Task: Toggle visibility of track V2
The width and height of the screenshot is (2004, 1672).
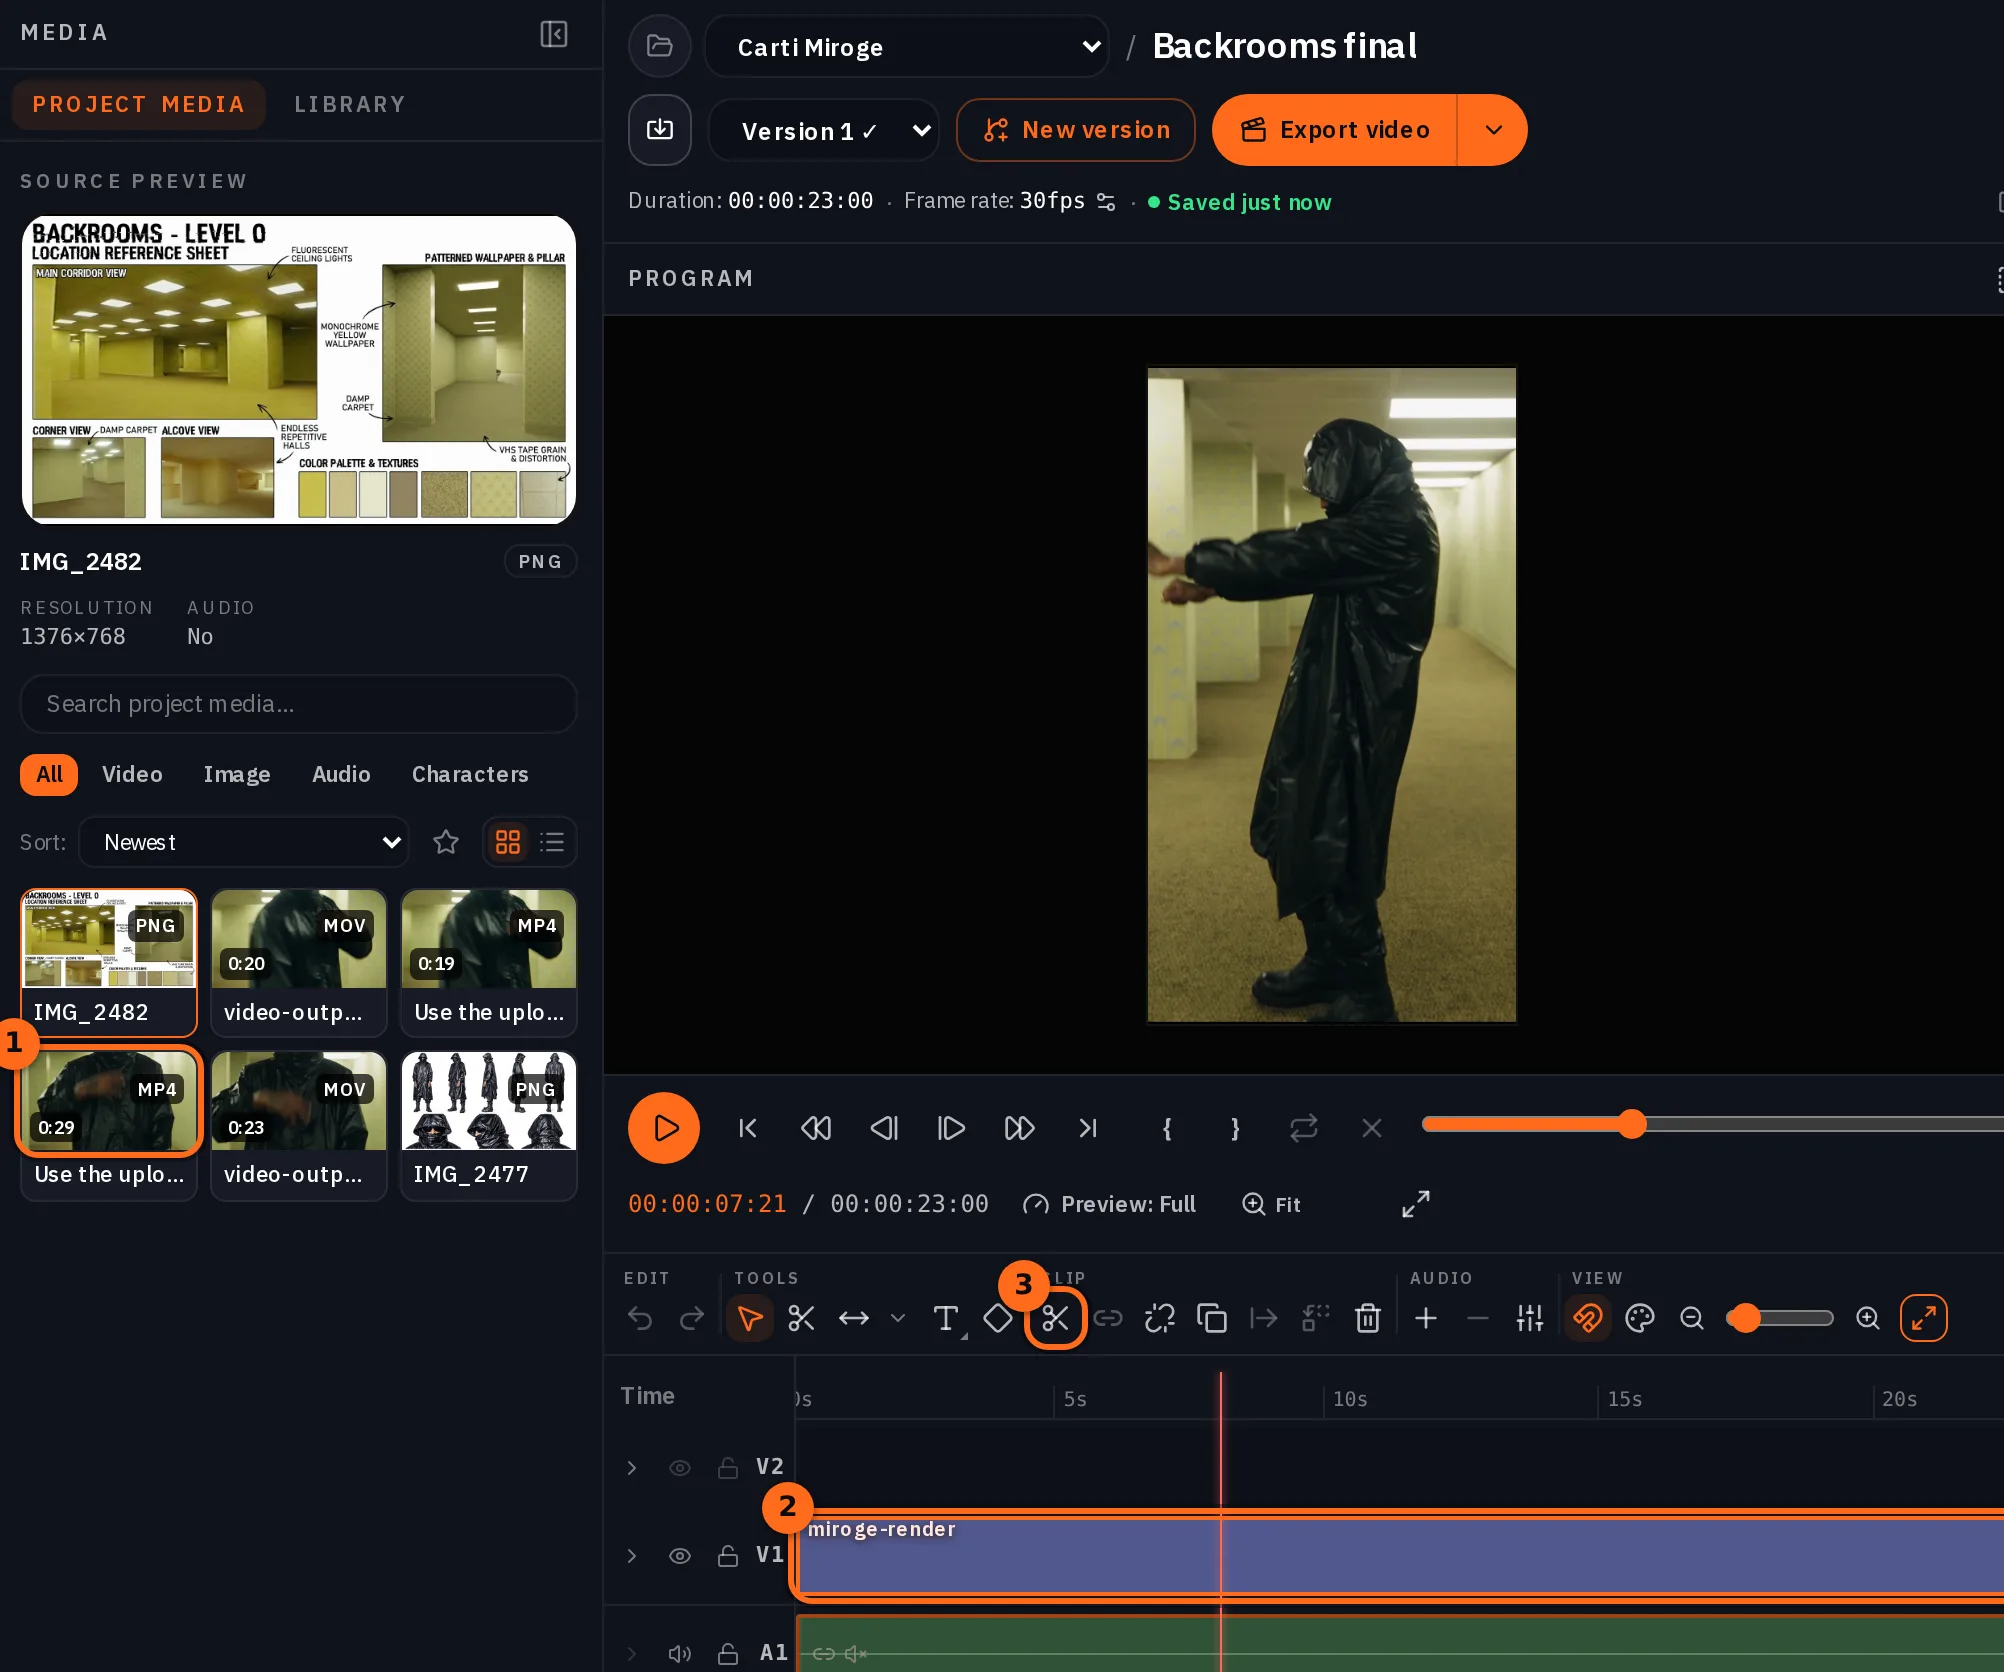Action: tap(680, 1468)
